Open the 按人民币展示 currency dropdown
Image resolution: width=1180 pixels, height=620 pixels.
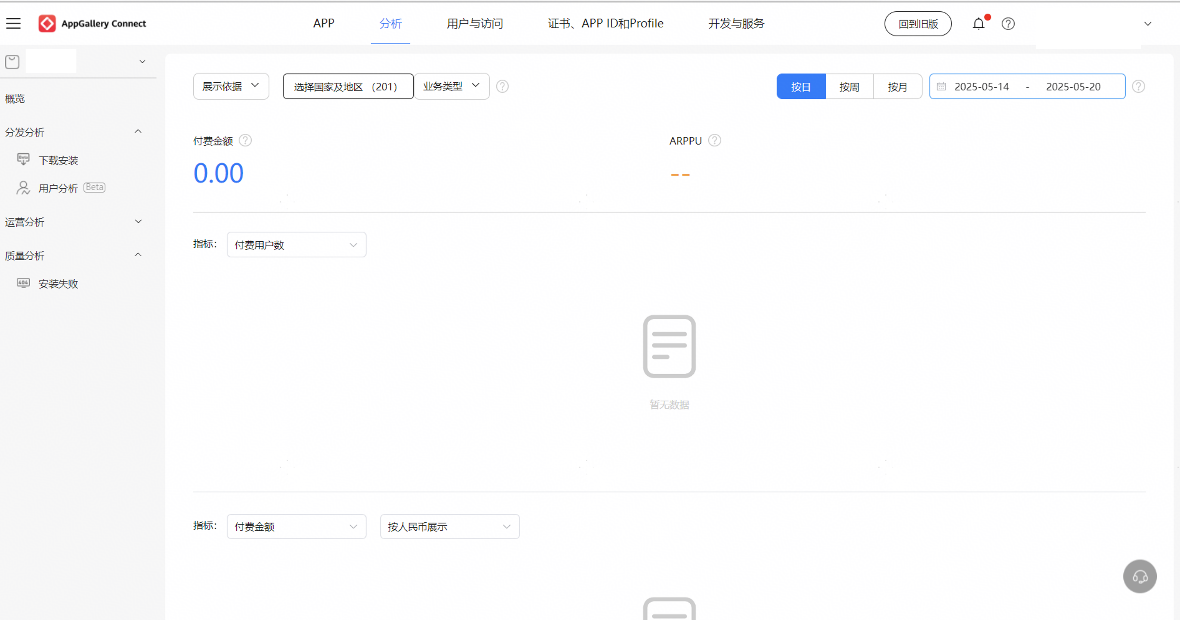coord(449,526)
